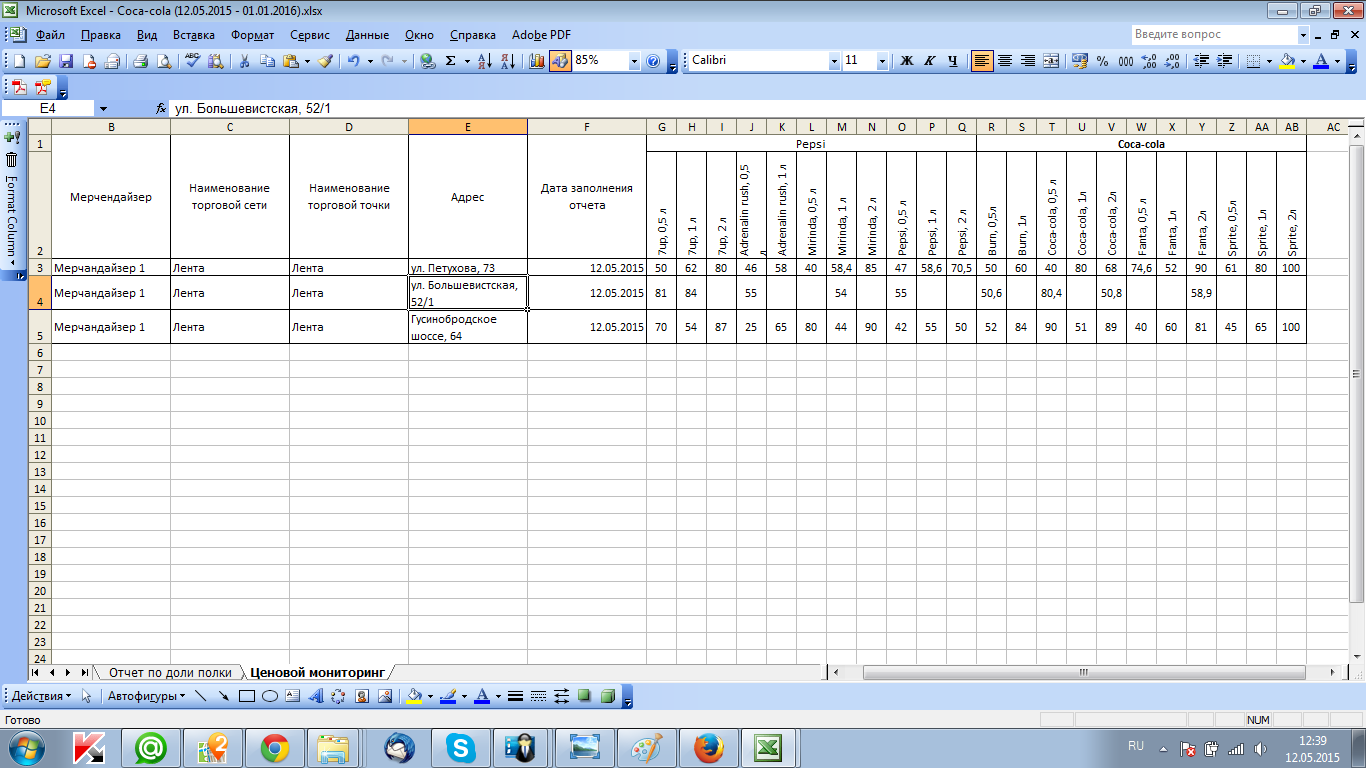Click the Merge and Center icon
Viewport: 1366px width, 768px height.
click(x=1051, y=61)
